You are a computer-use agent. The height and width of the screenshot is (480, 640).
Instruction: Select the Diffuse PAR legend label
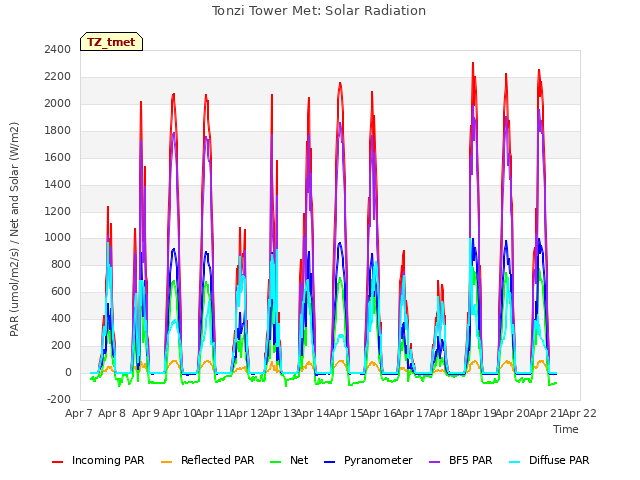tap(559, 460)
